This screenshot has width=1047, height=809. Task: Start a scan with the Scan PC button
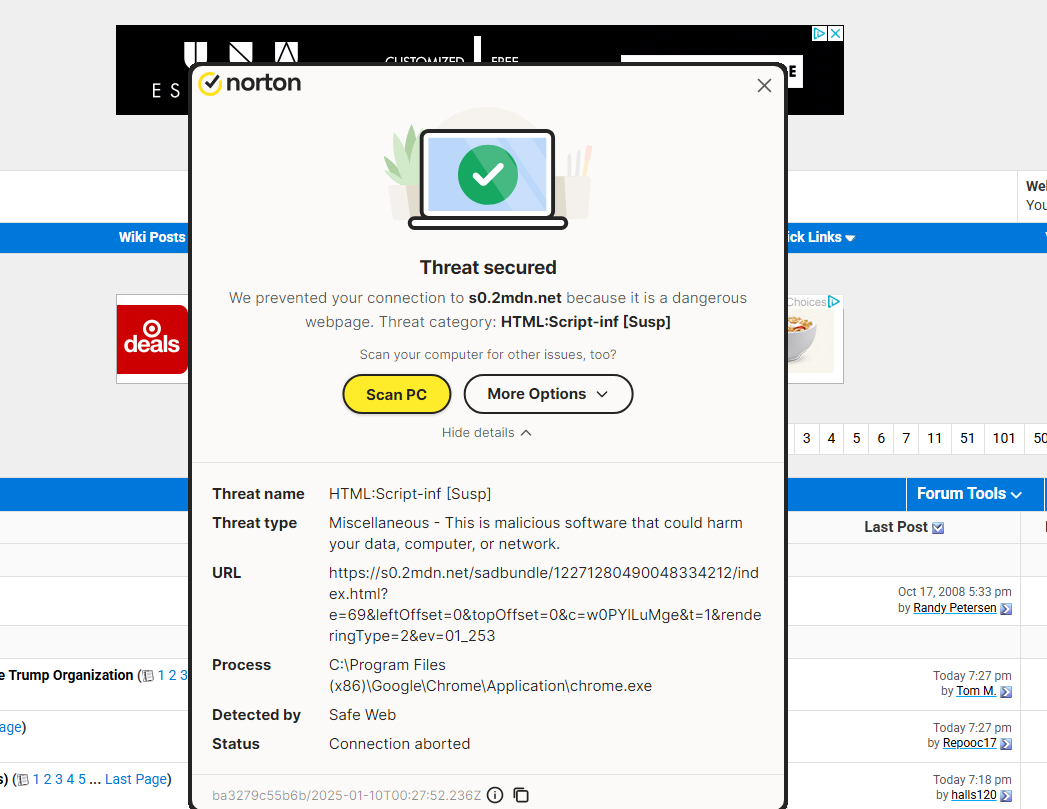click(396, 394)
